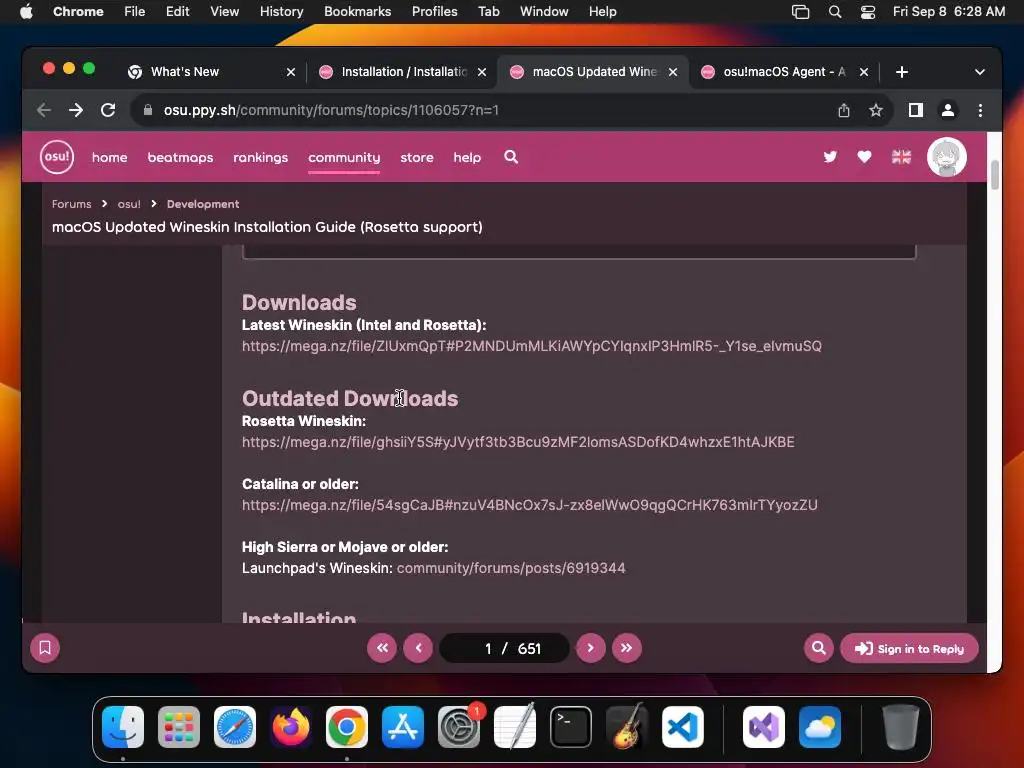Click the osu! logo icon
The width and height of the screenshot is (1024, 768).
(57, 157)
